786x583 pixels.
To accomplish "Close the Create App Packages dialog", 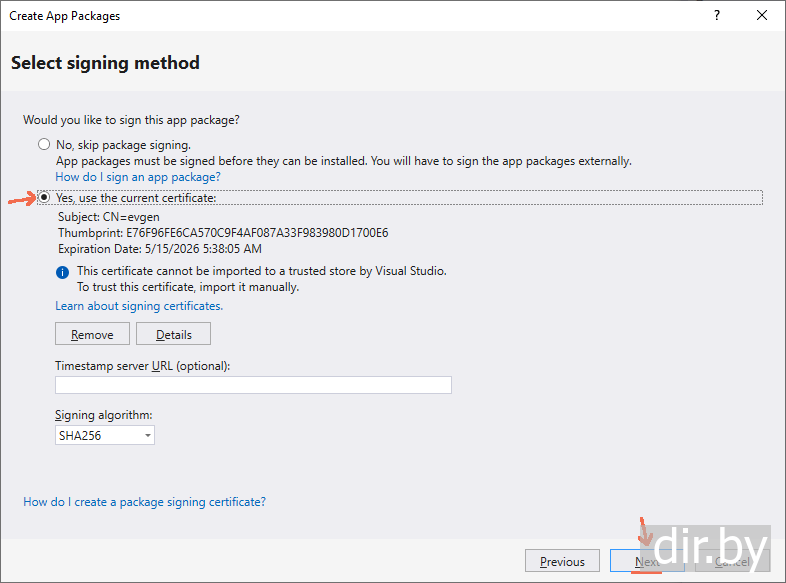I will pyautogui.click(x=762, y=16).
